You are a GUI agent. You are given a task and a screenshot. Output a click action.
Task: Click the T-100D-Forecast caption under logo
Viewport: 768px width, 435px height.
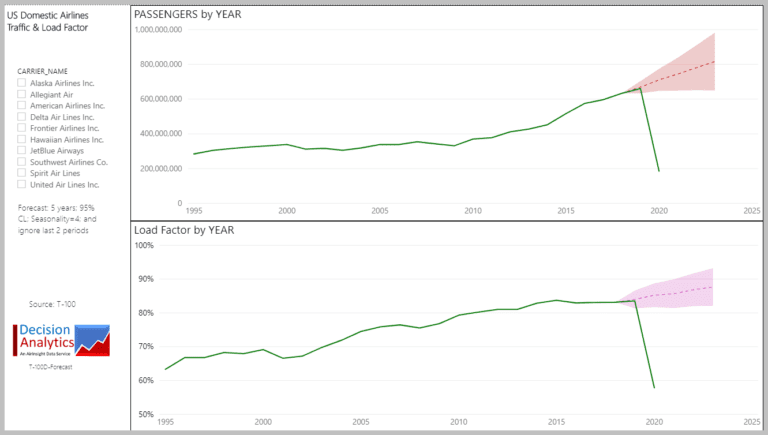[x=50, y=366]
